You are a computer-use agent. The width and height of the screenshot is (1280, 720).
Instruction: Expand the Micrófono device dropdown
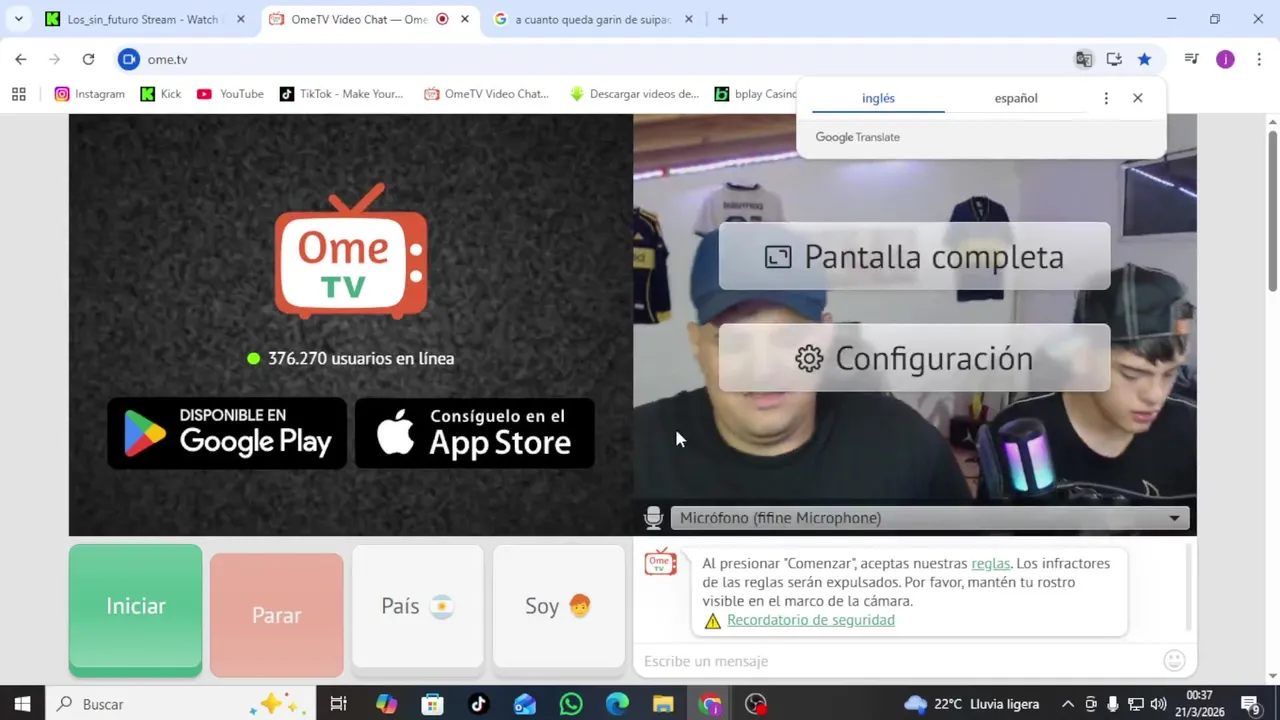pyautogui.click(x=930, y=517)
